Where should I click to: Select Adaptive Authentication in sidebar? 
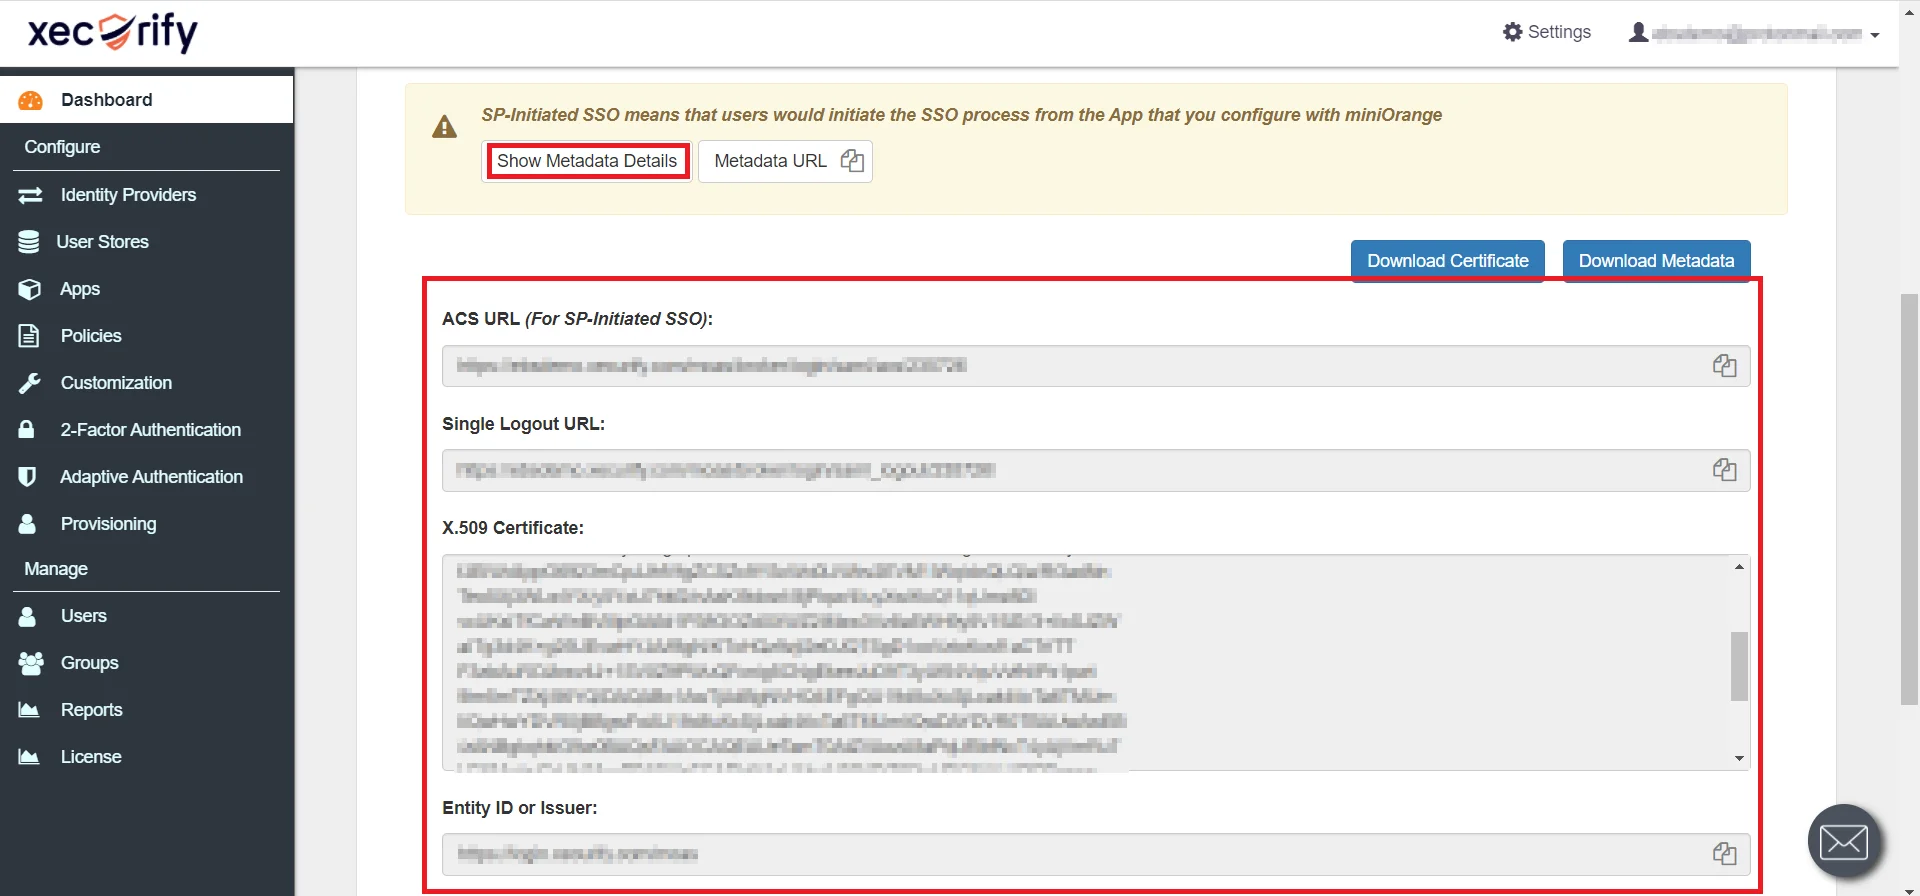[151, 477]
